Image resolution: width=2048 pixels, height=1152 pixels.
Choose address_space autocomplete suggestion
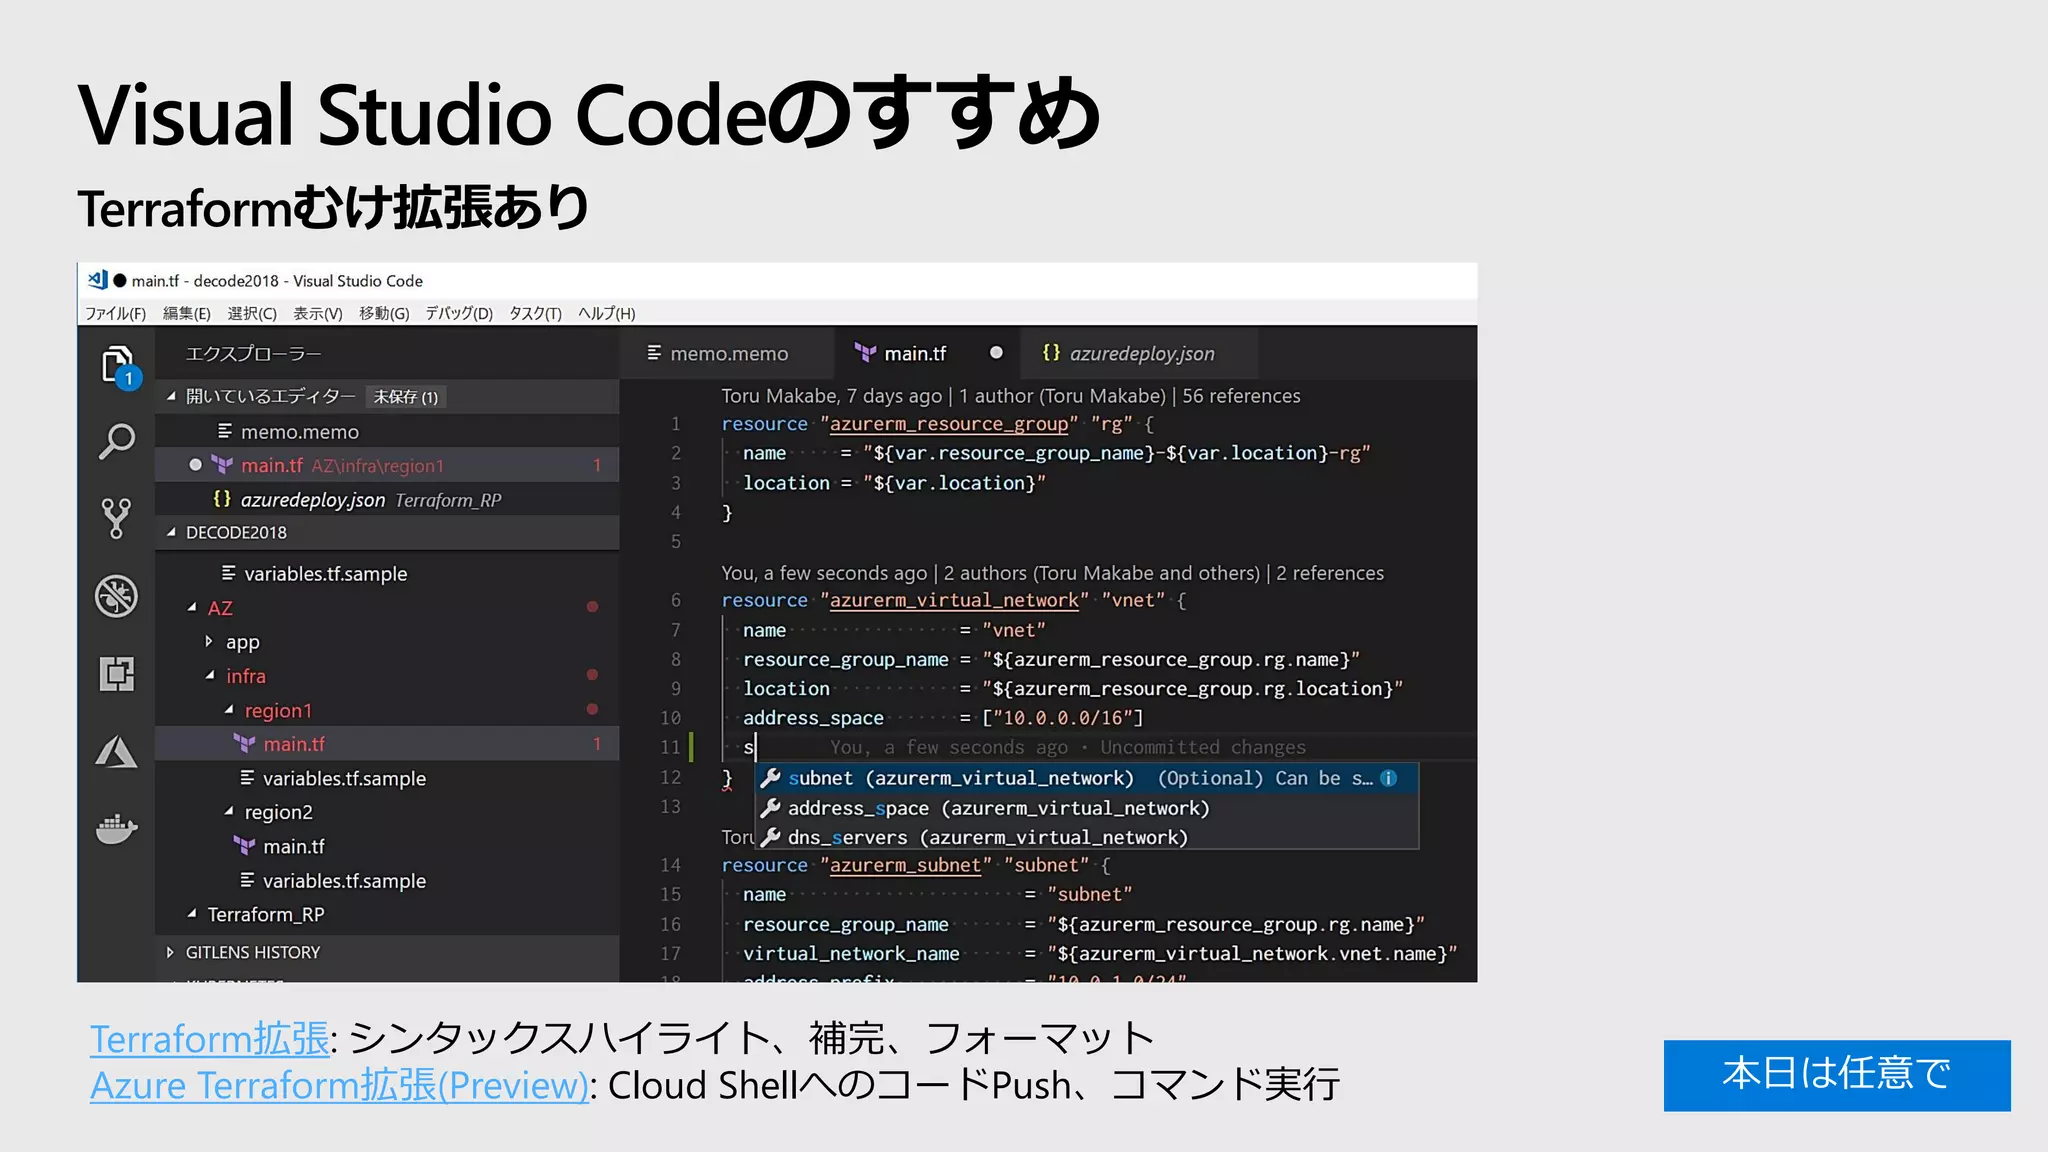tap(1087, 807)
